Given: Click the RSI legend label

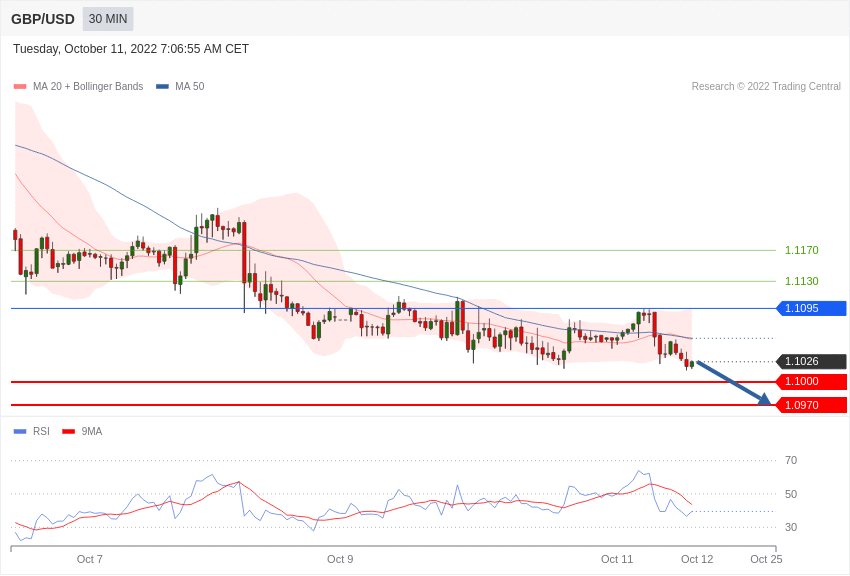Looking at the screenshot, I should (41, 432).
